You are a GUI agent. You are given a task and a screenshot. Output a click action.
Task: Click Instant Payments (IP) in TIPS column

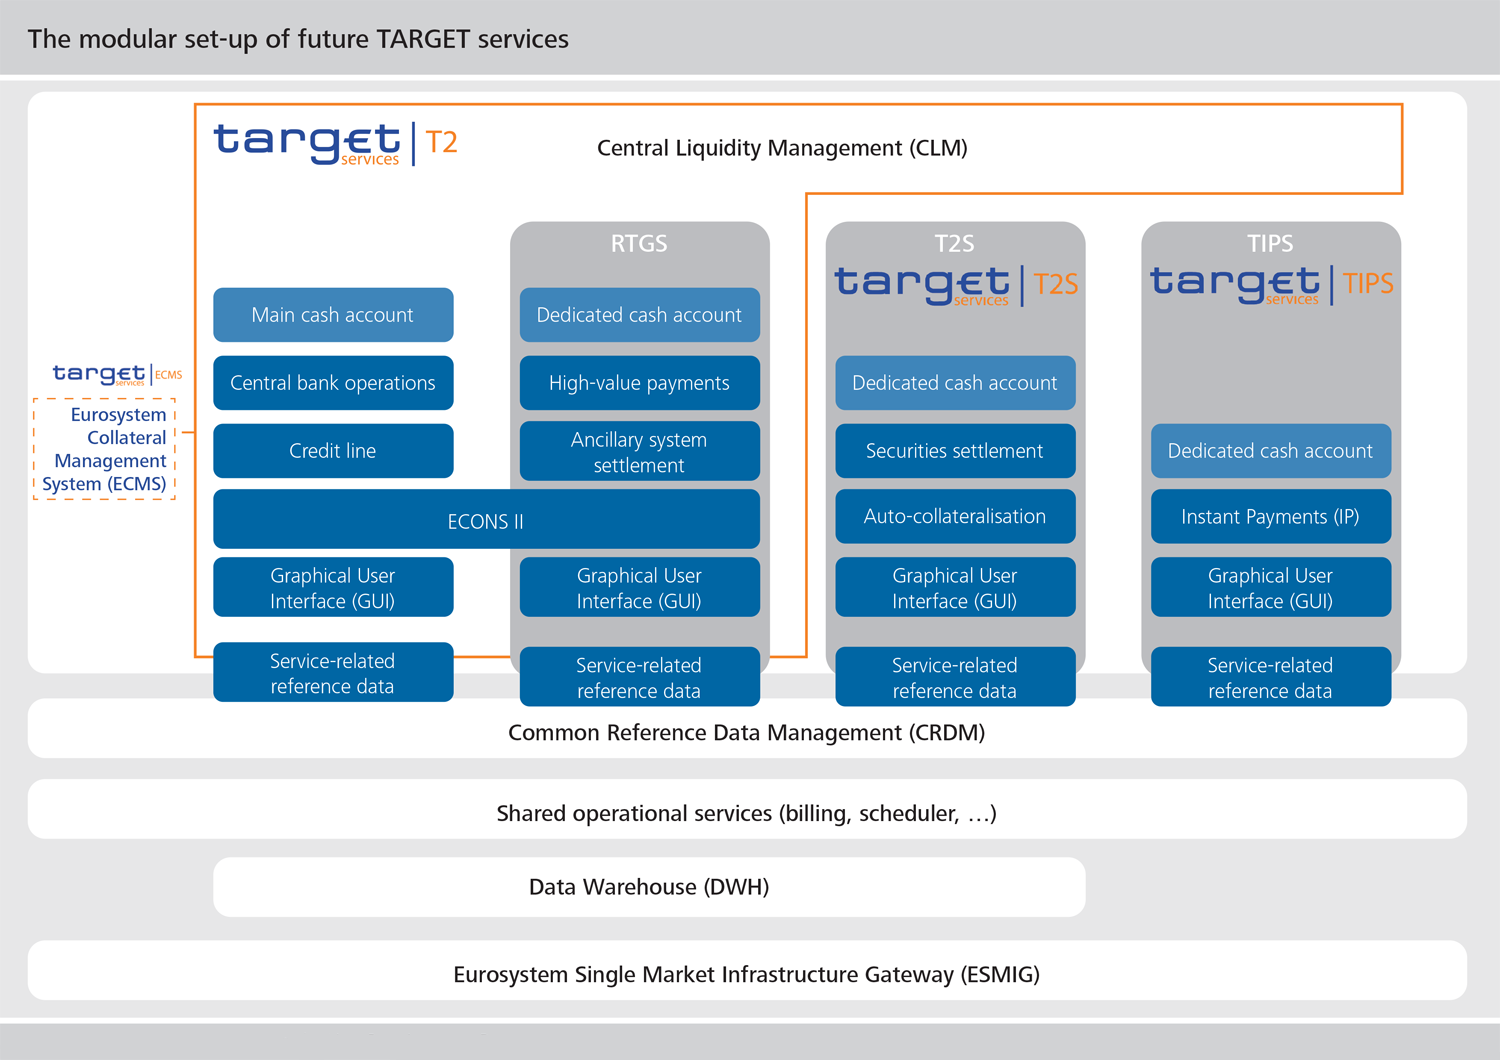[x=1270, y=517]
